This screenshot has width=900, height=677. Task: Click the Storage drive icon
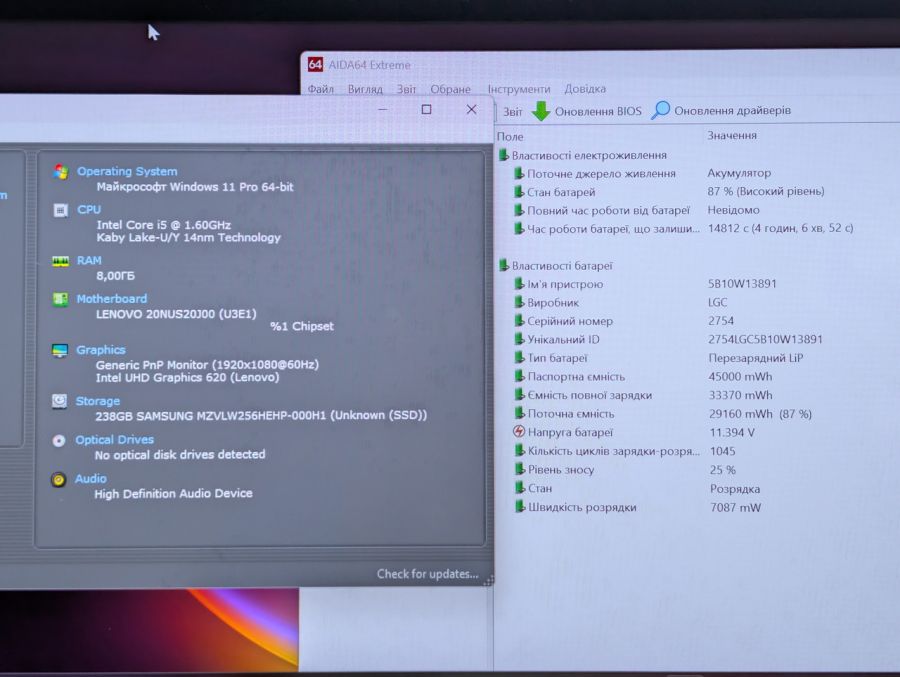click(59, 401)
